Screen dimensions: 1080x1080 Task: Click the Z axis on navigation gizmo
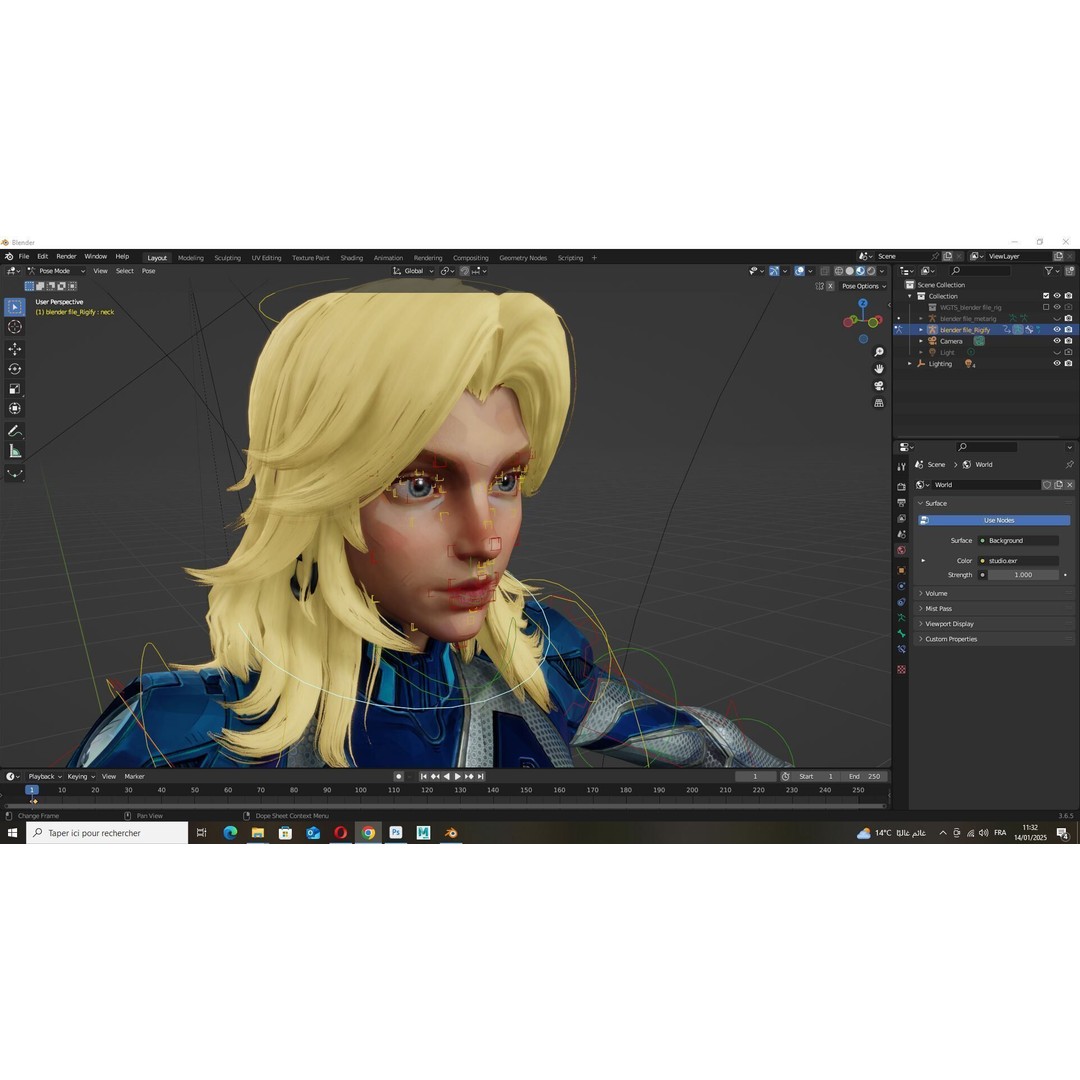click(x=863, y=303)
